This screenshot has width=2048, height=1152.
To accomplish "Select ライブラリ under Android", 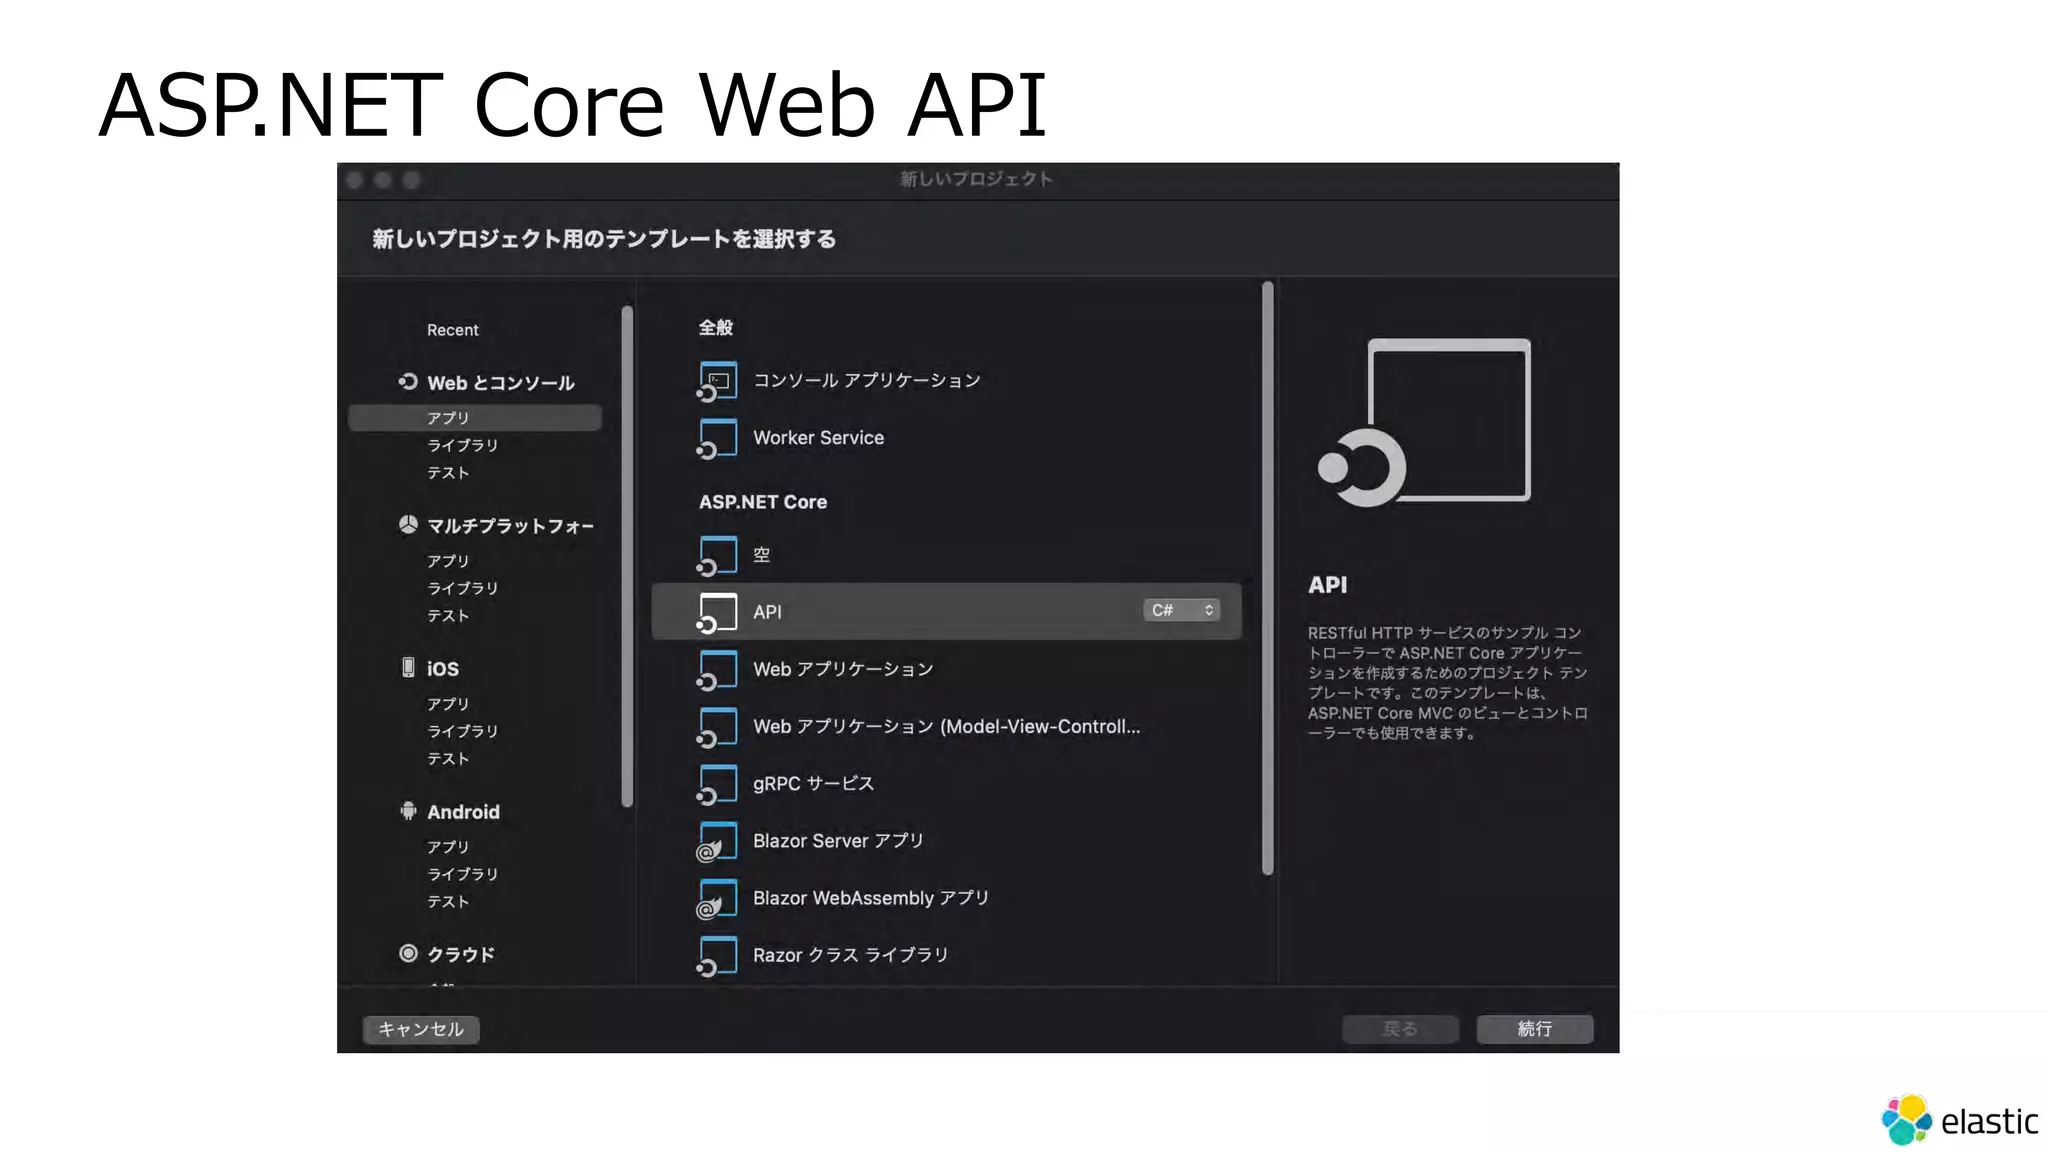I will 462,874.
